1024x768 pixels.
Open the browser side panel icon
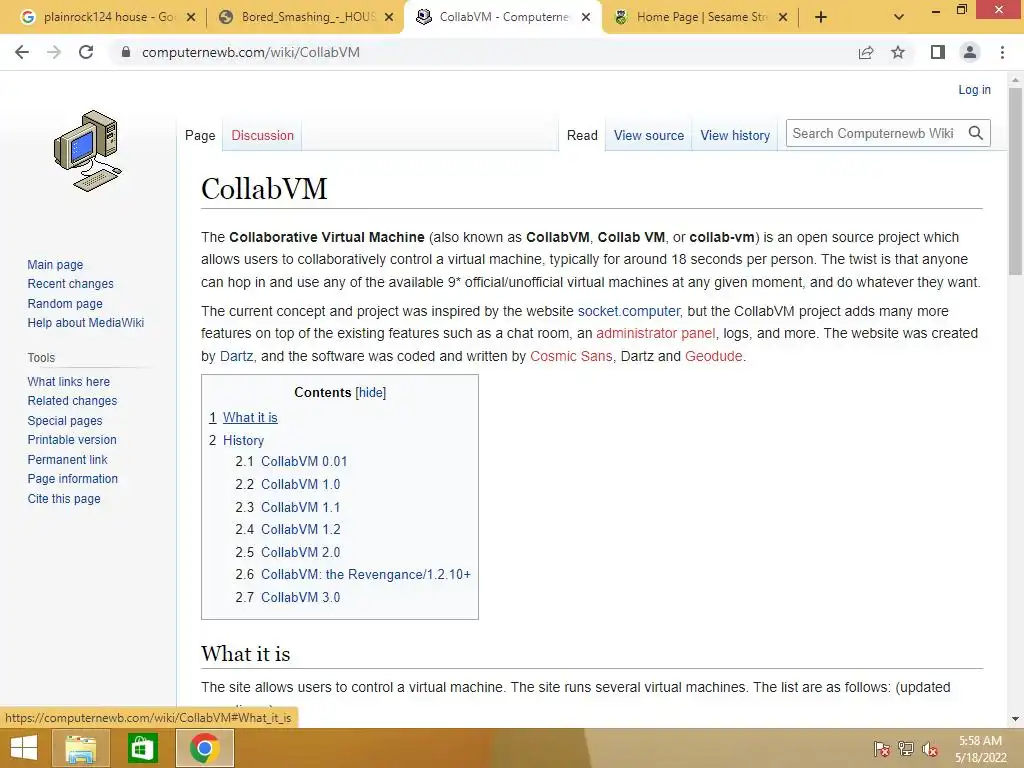click(938, 52)
